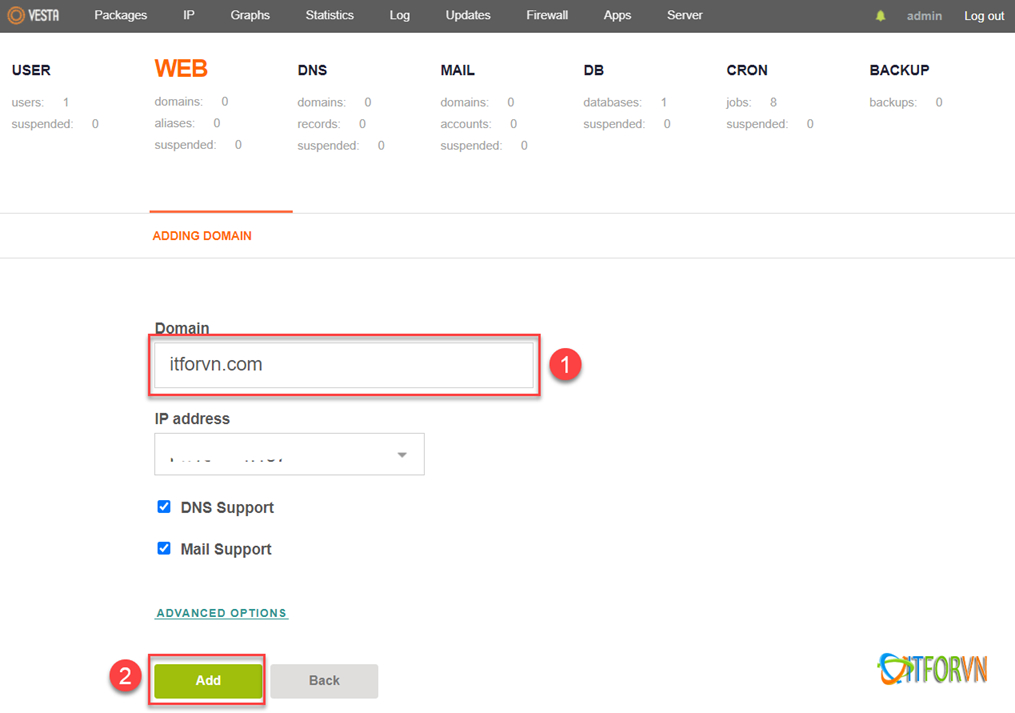This screenshot has width=1015, height=713.
Task: Click the green Add button
Action: (x=208, y=680)
